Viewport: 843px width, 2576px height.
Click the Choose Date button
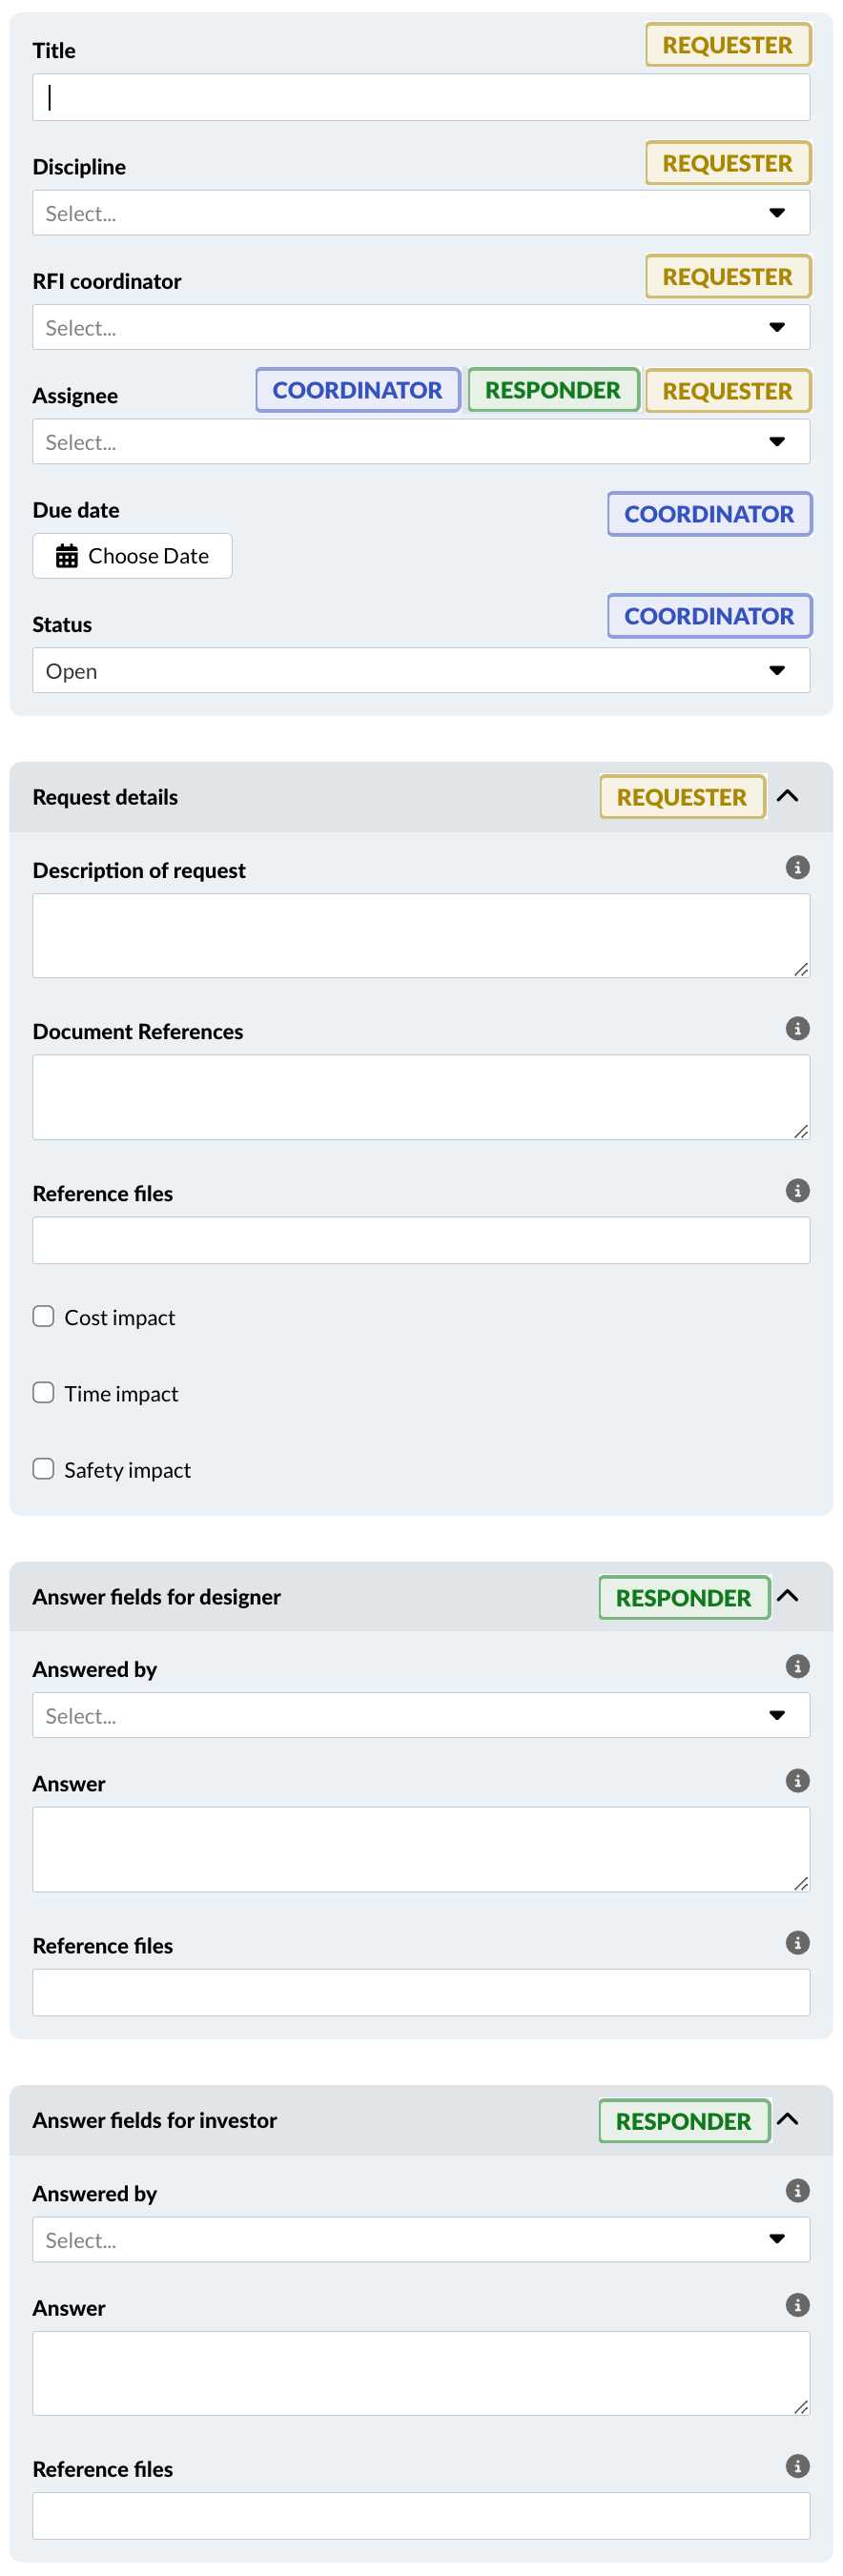132,556
